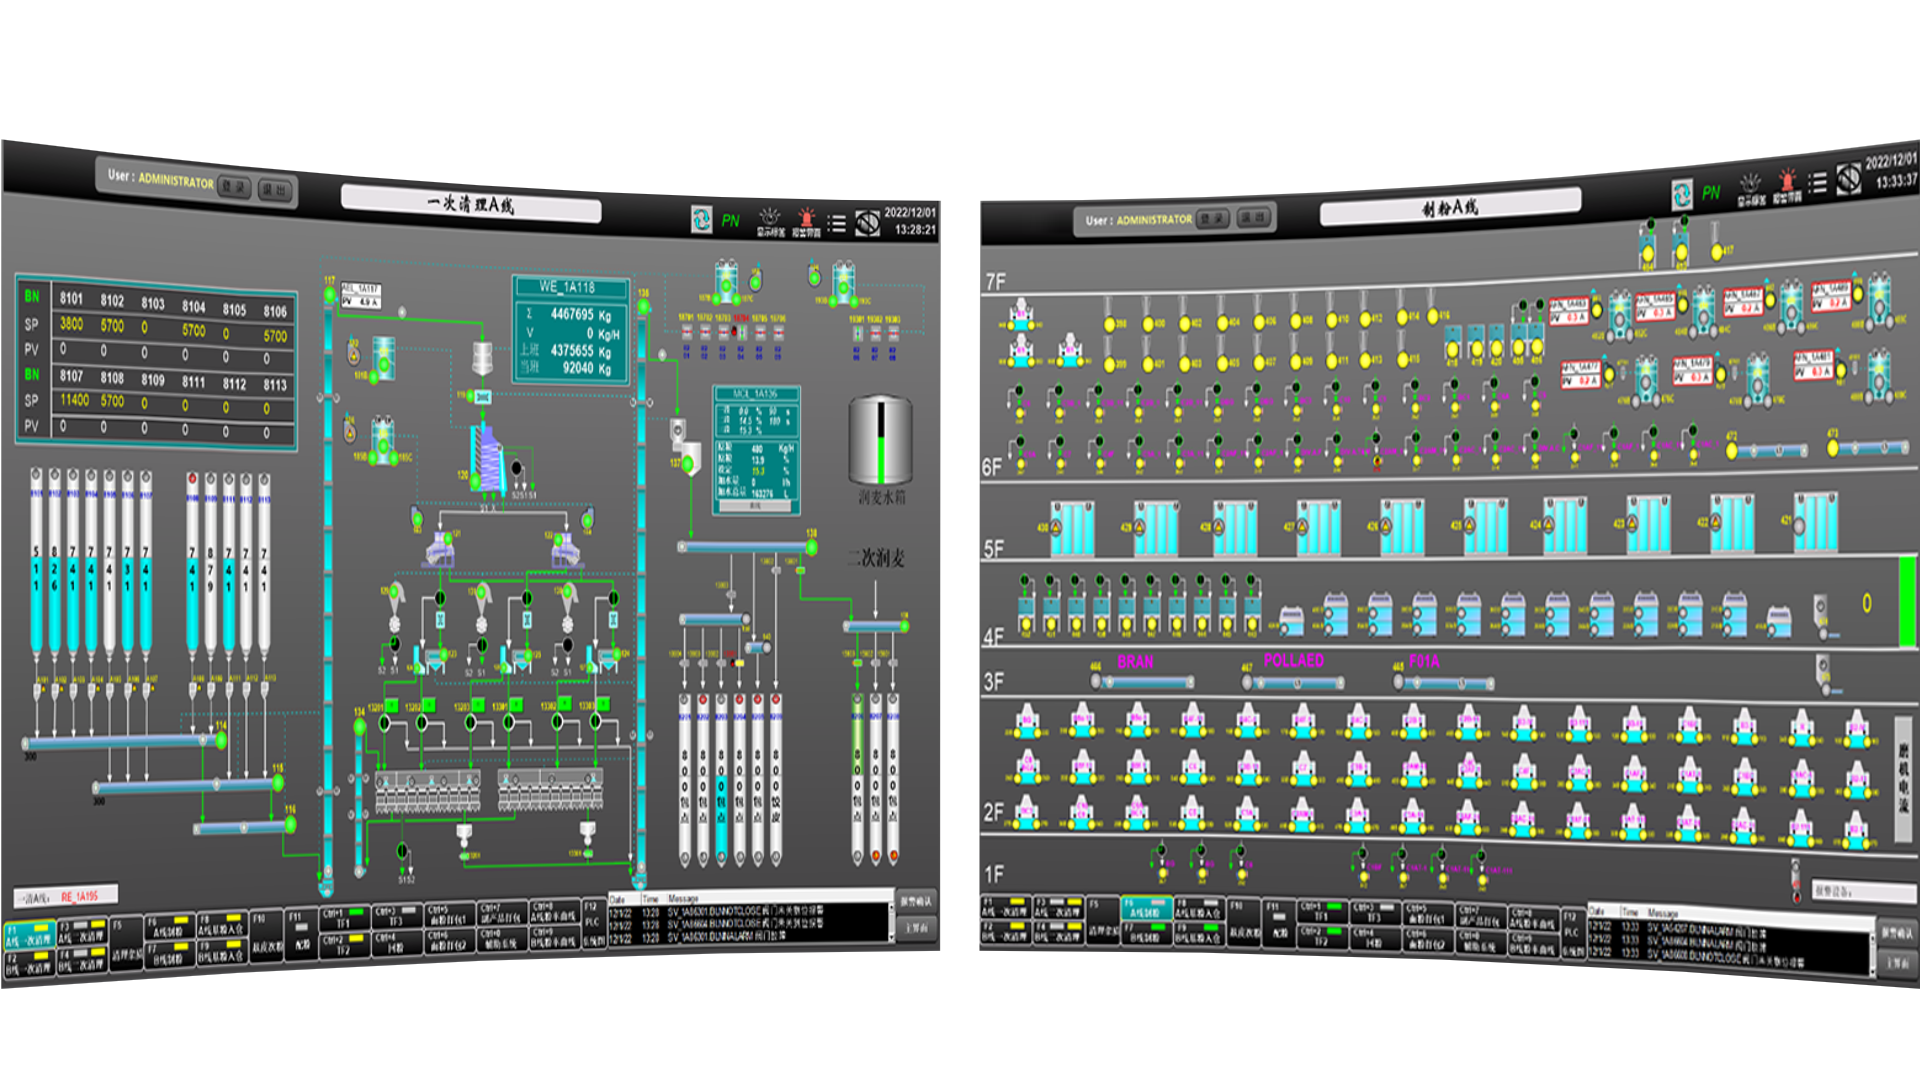The height and width of the screenshot is (1080, 1920).
Task: Click refresh icon on 一次清理A线 screen
Action: pos(701,220)
